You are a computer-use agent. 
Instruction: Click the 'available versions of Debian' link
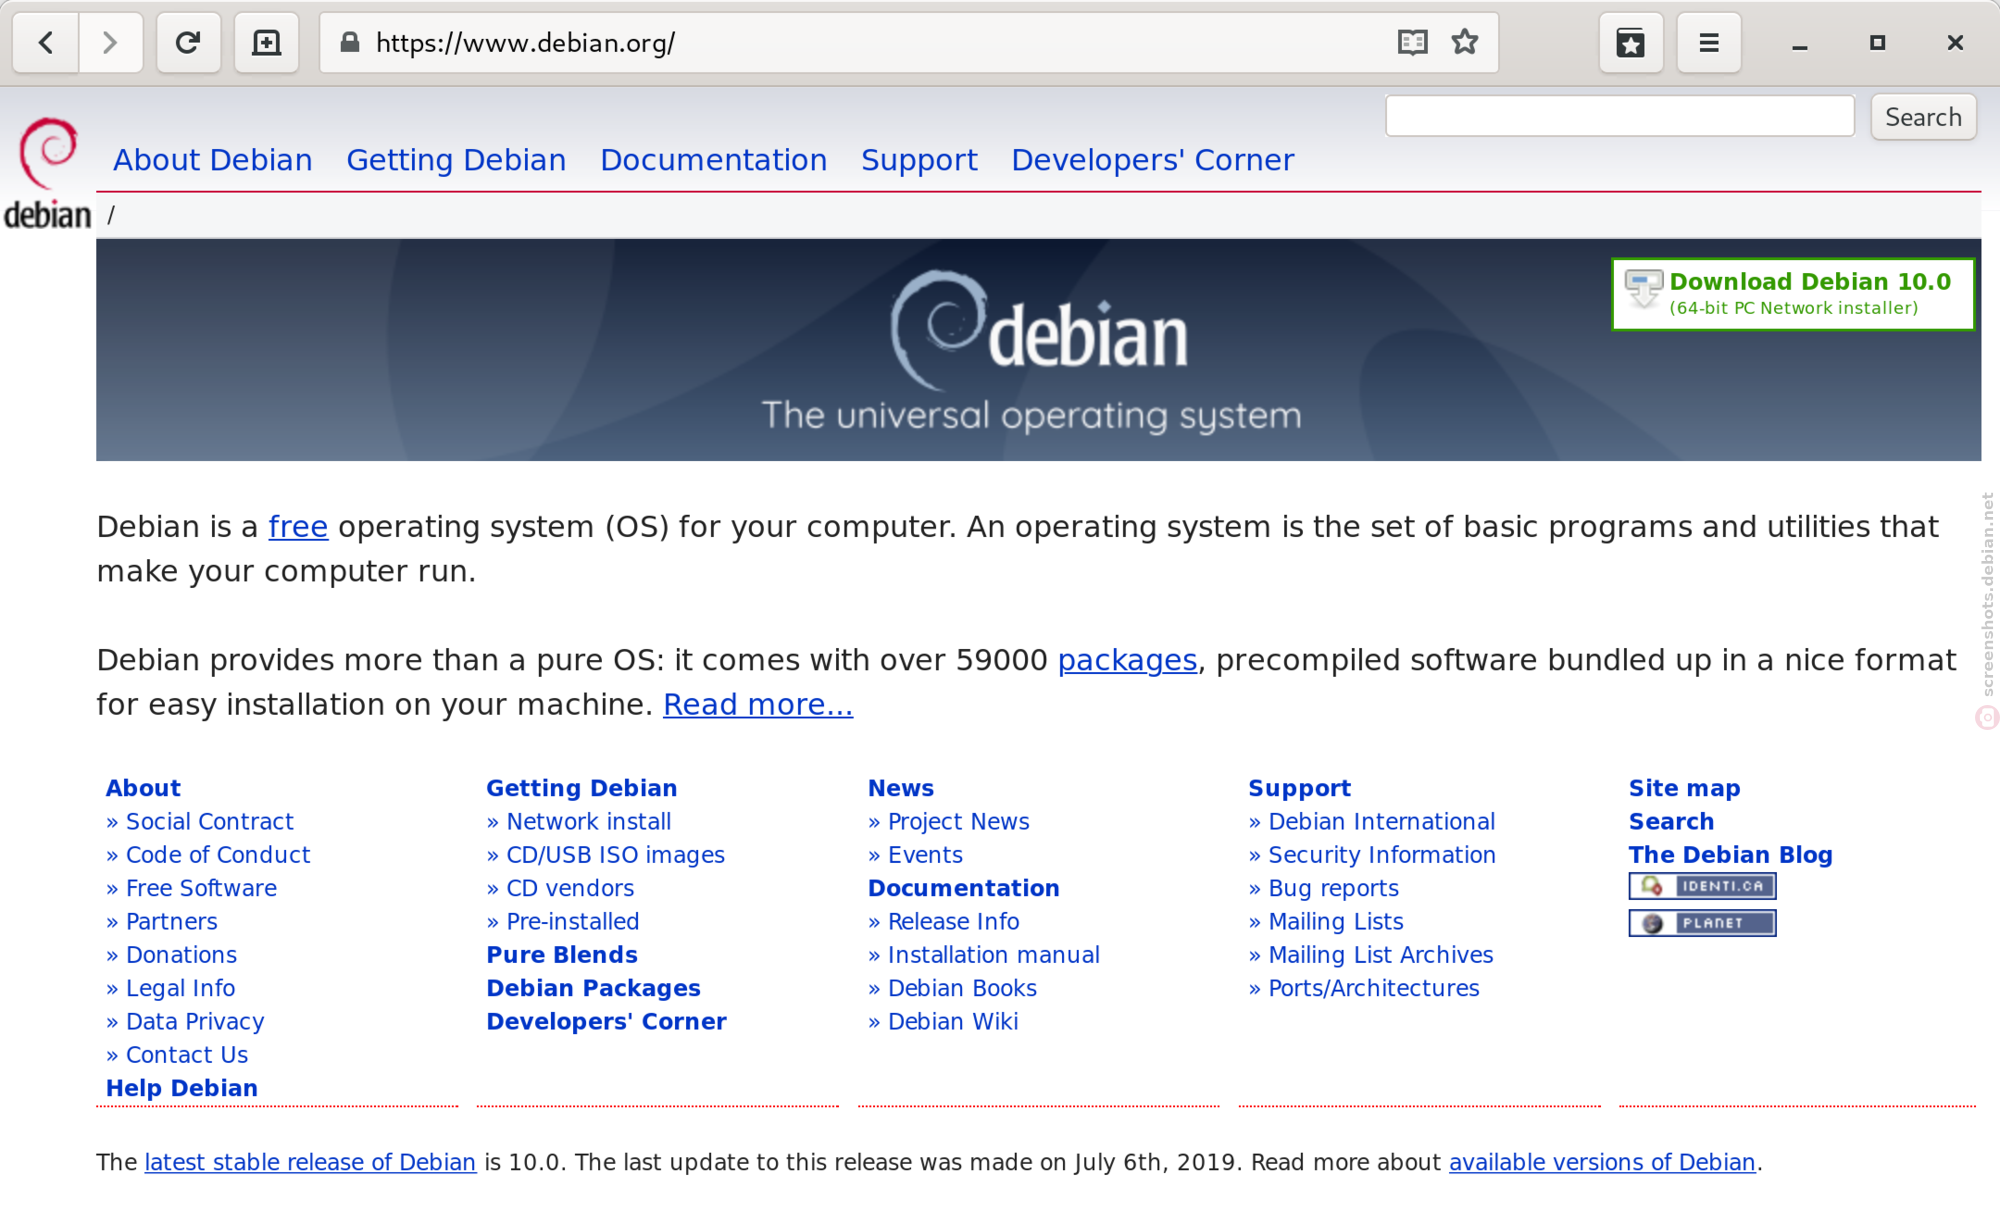1602,1162
